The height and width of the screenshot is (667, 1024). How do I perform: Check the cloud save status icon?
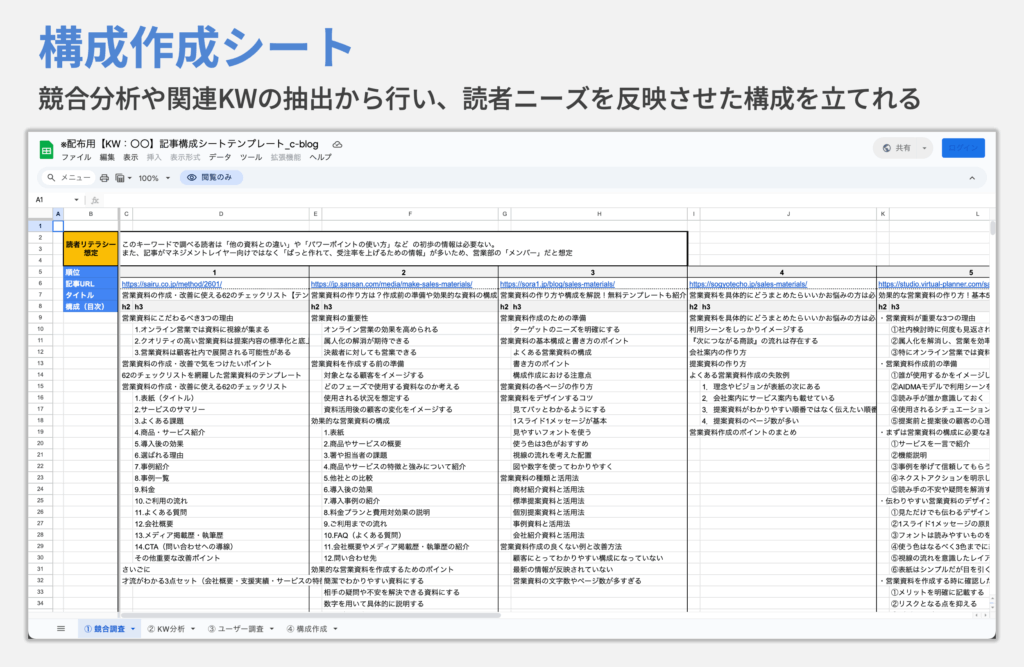(x=338, y=144)
